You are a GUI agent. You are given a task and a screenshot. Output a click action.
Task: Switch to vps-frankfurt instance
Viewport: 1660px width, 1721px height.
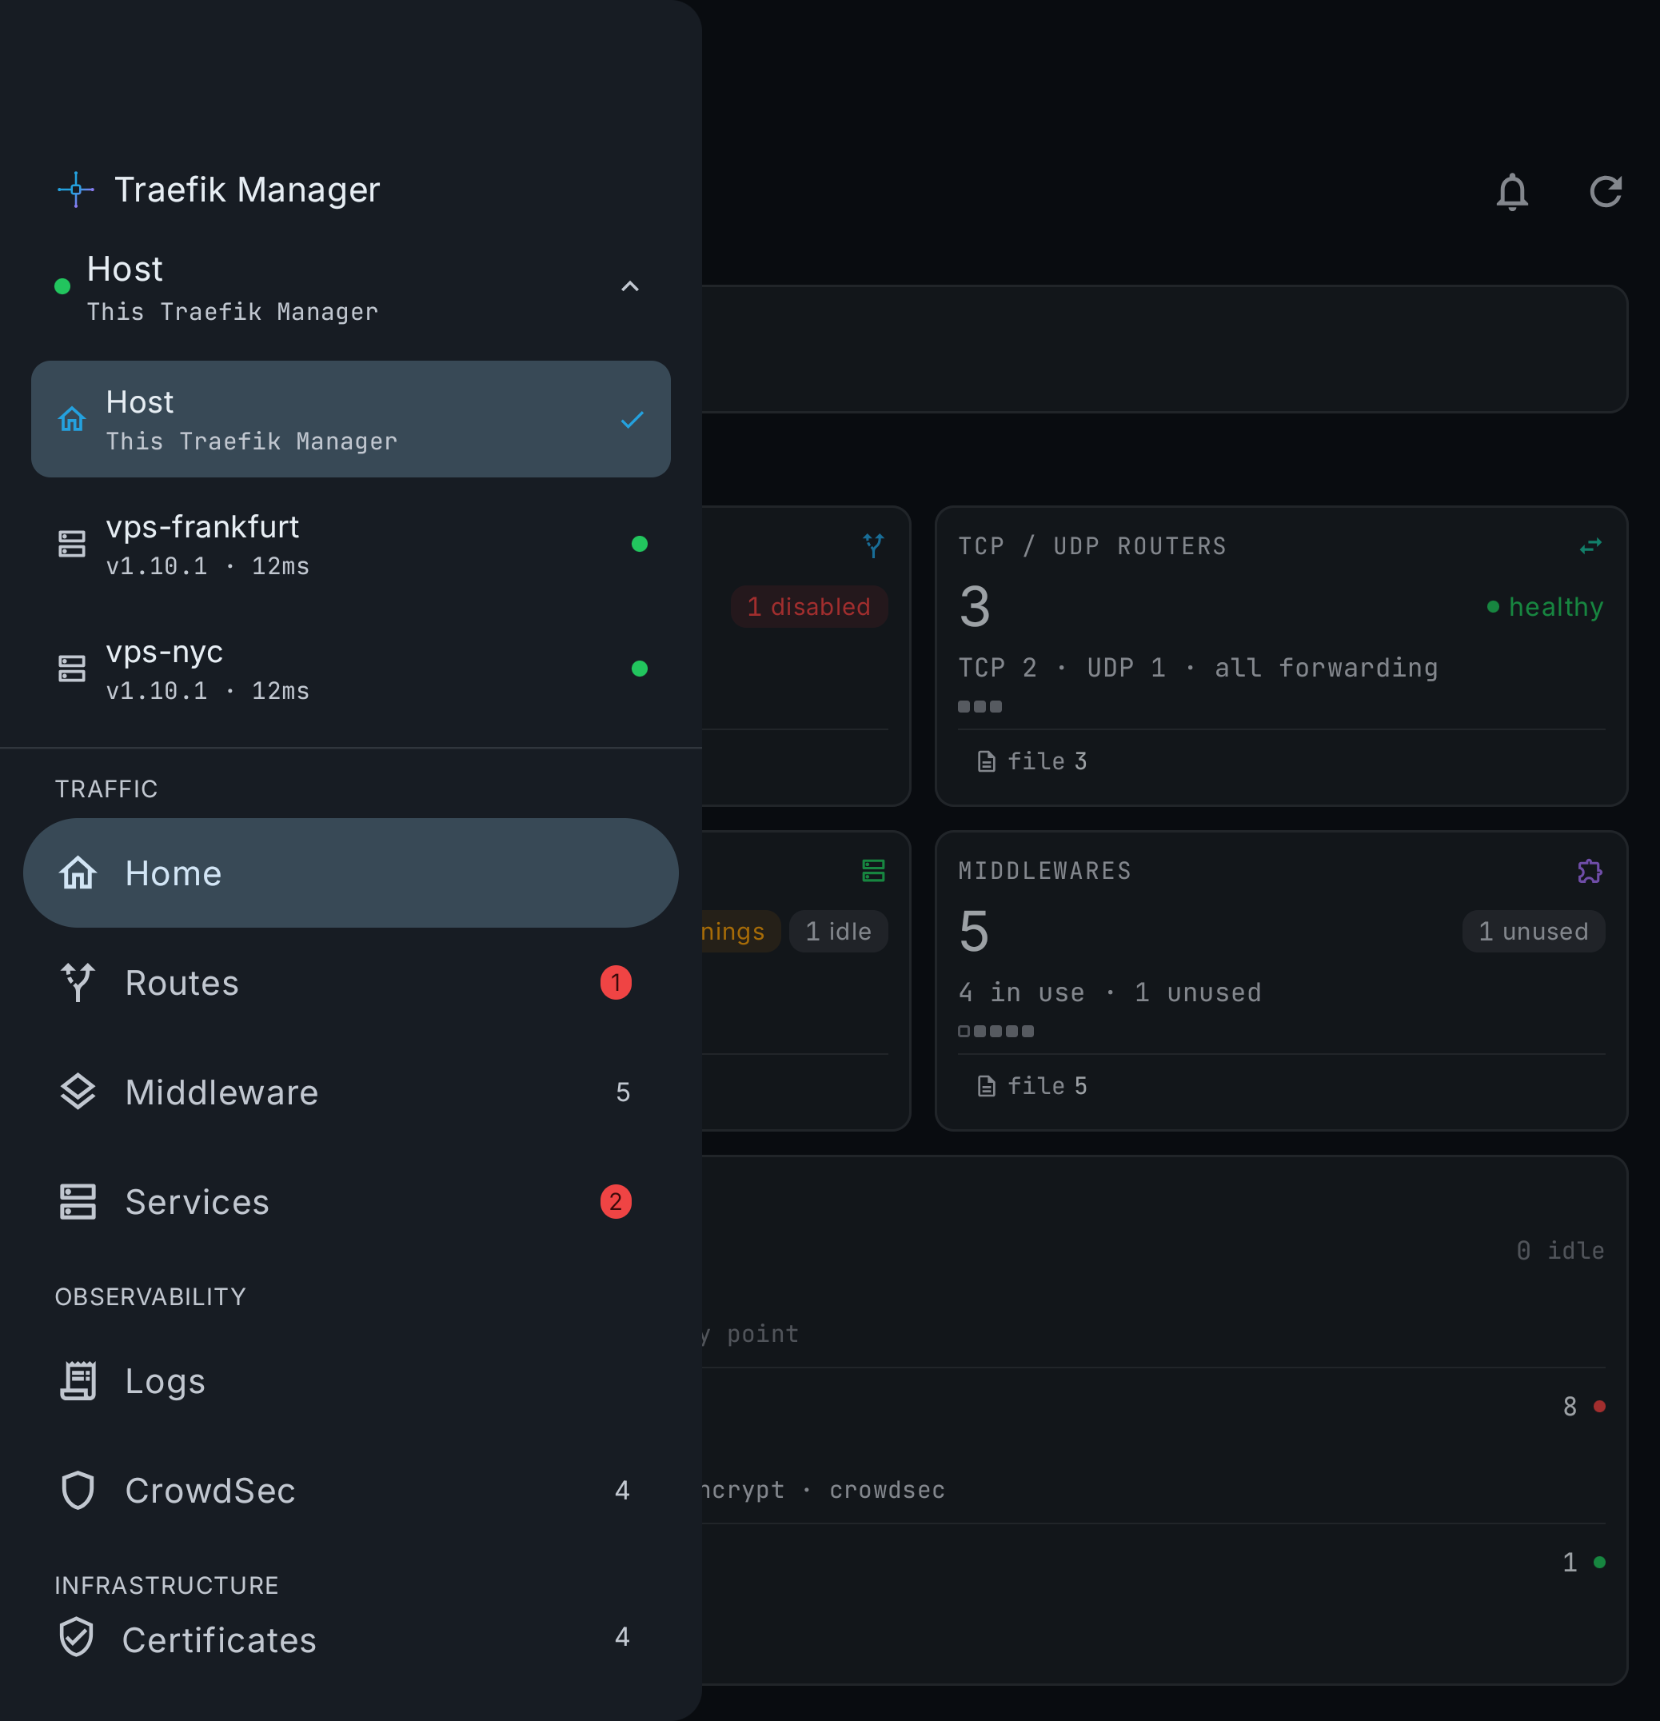[x=351, y=545]
